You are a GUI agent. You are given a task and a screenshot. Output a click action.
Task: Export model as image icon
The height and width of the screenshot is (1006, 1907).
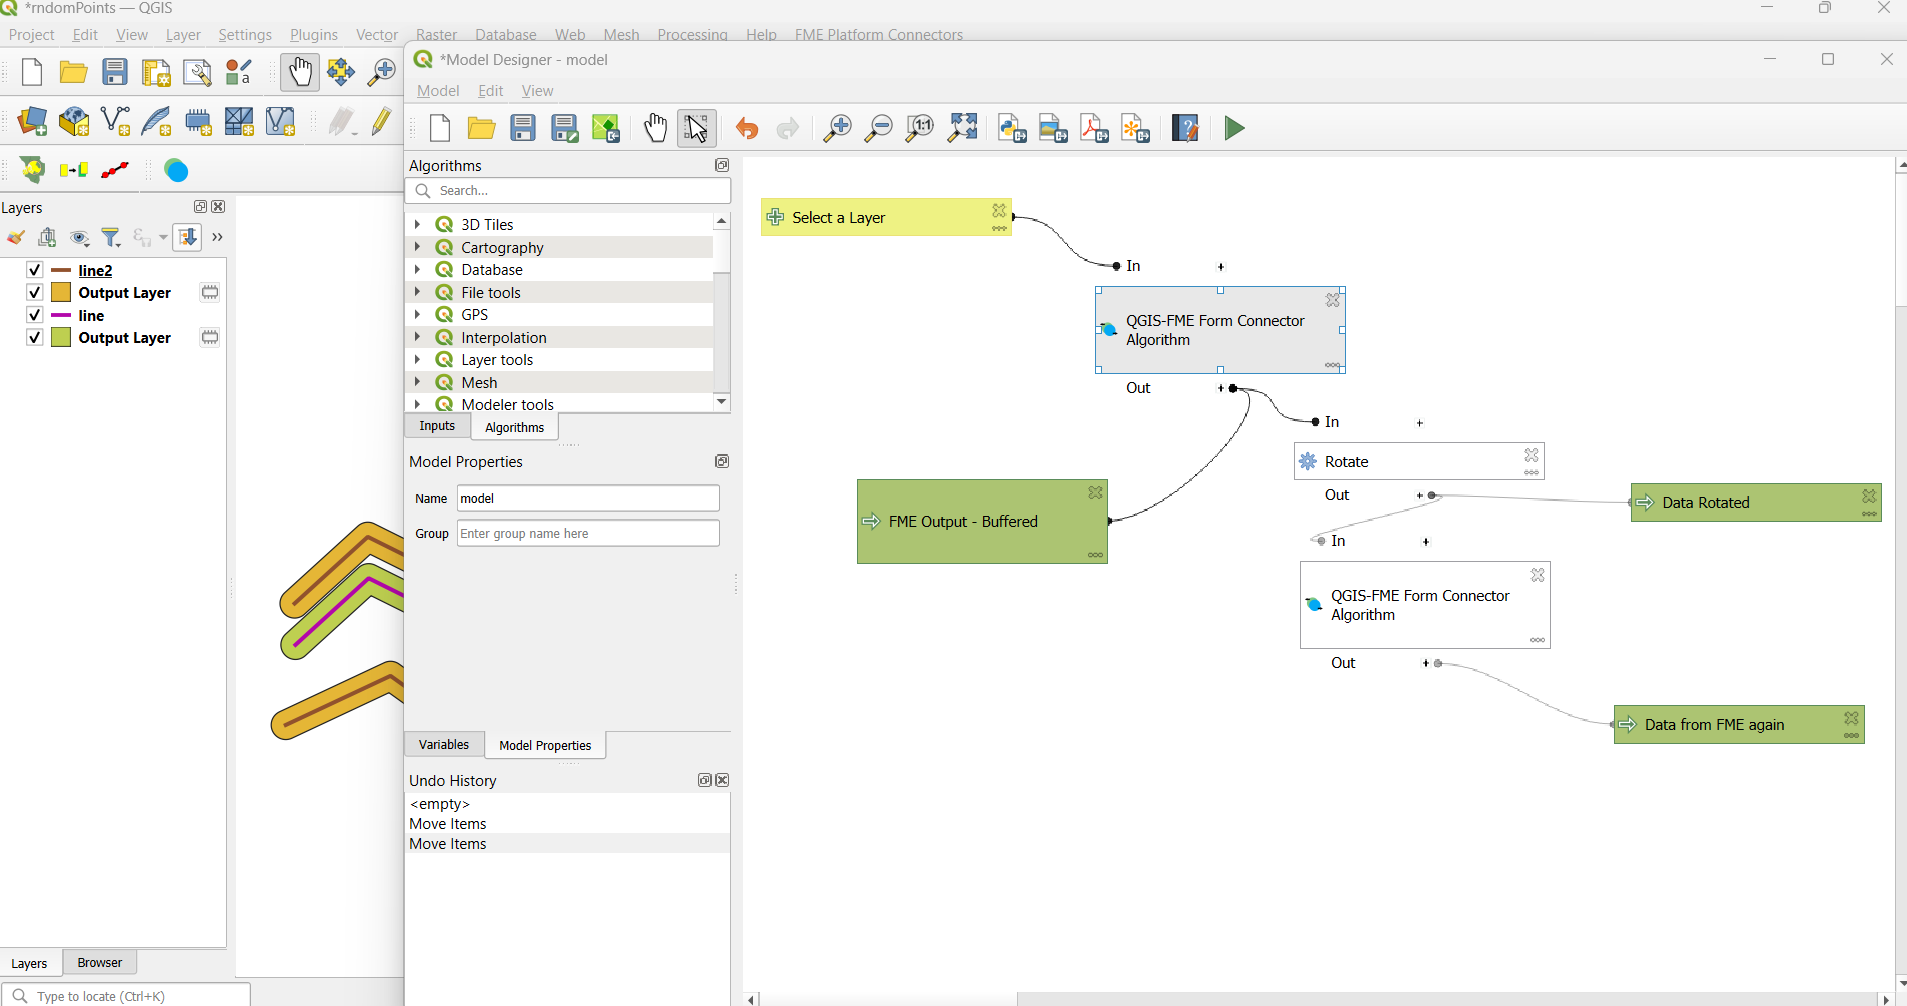[x=1053, y=129]
